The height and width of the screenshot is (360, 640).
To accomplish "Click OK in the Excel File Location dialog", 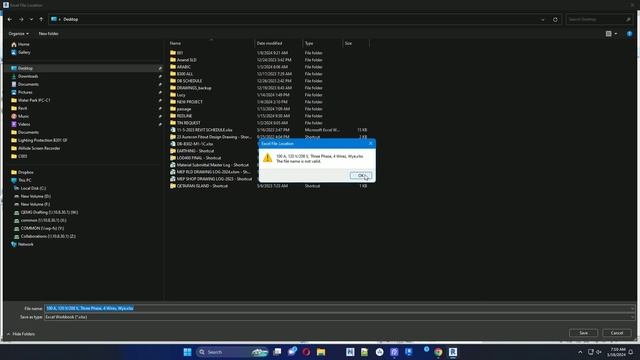I will (x=360, y=176).
